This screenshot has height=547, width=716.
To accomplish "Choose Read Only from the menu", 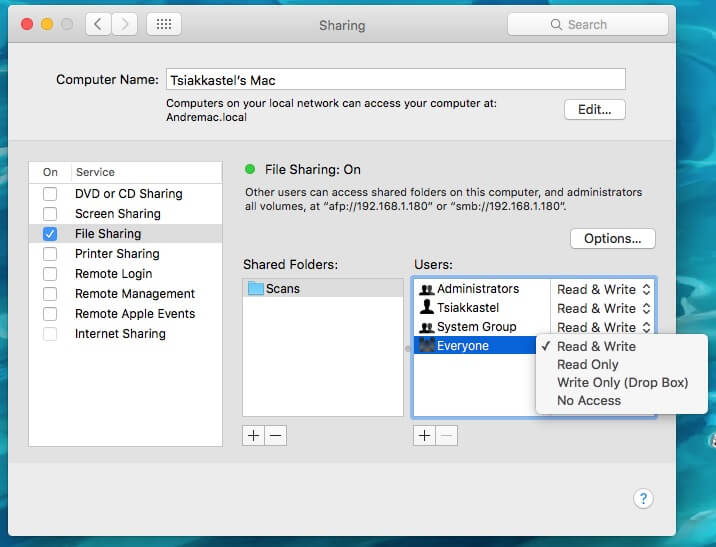I will coord(588,365).
